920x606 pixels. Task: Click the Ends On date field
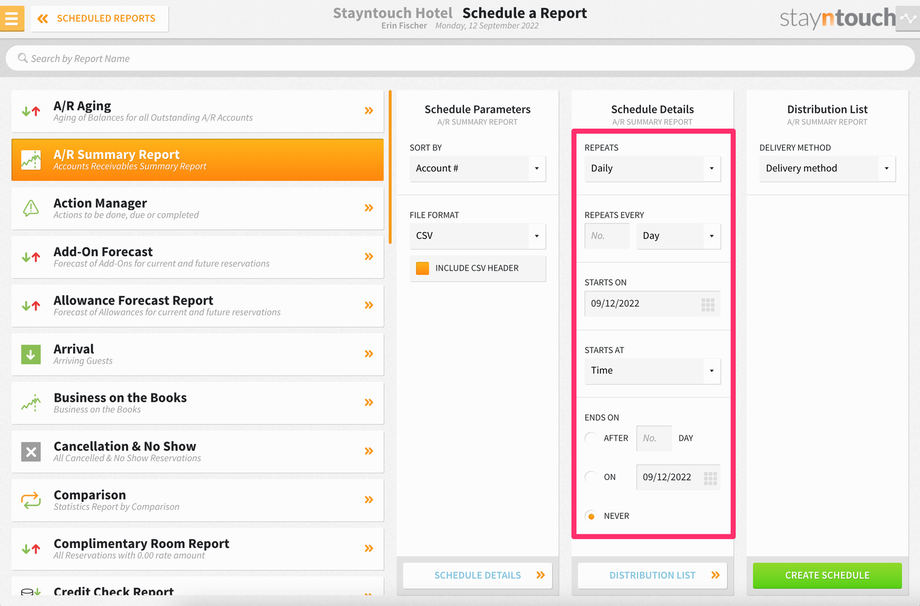point(678,478)
